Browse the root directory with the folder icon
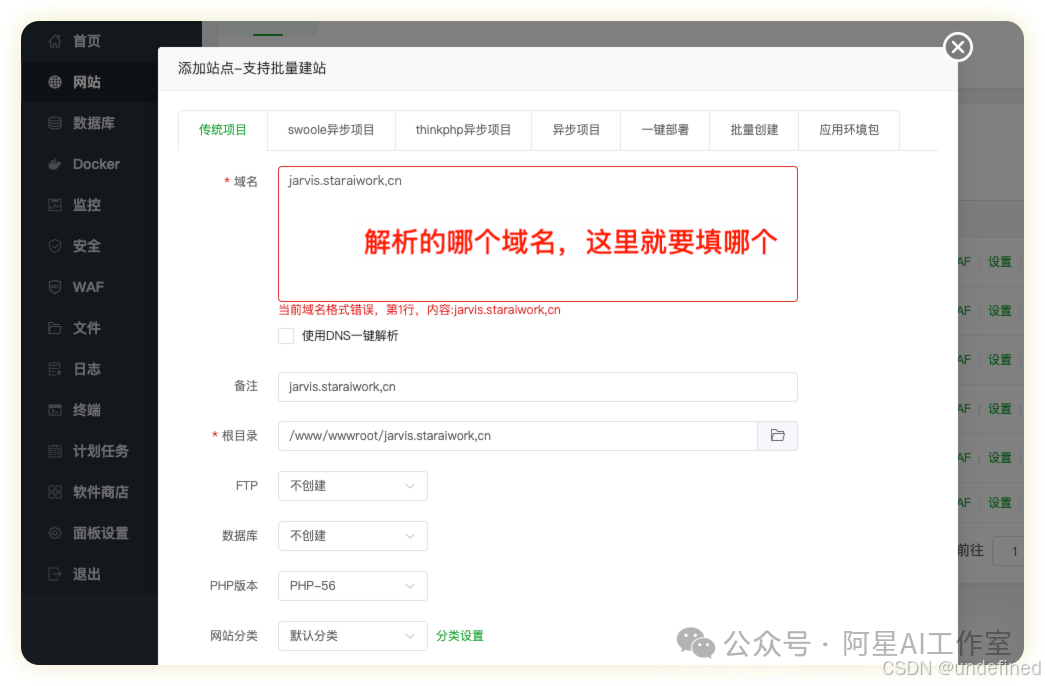Screen dimensions: 1045x686 point(777,435)
